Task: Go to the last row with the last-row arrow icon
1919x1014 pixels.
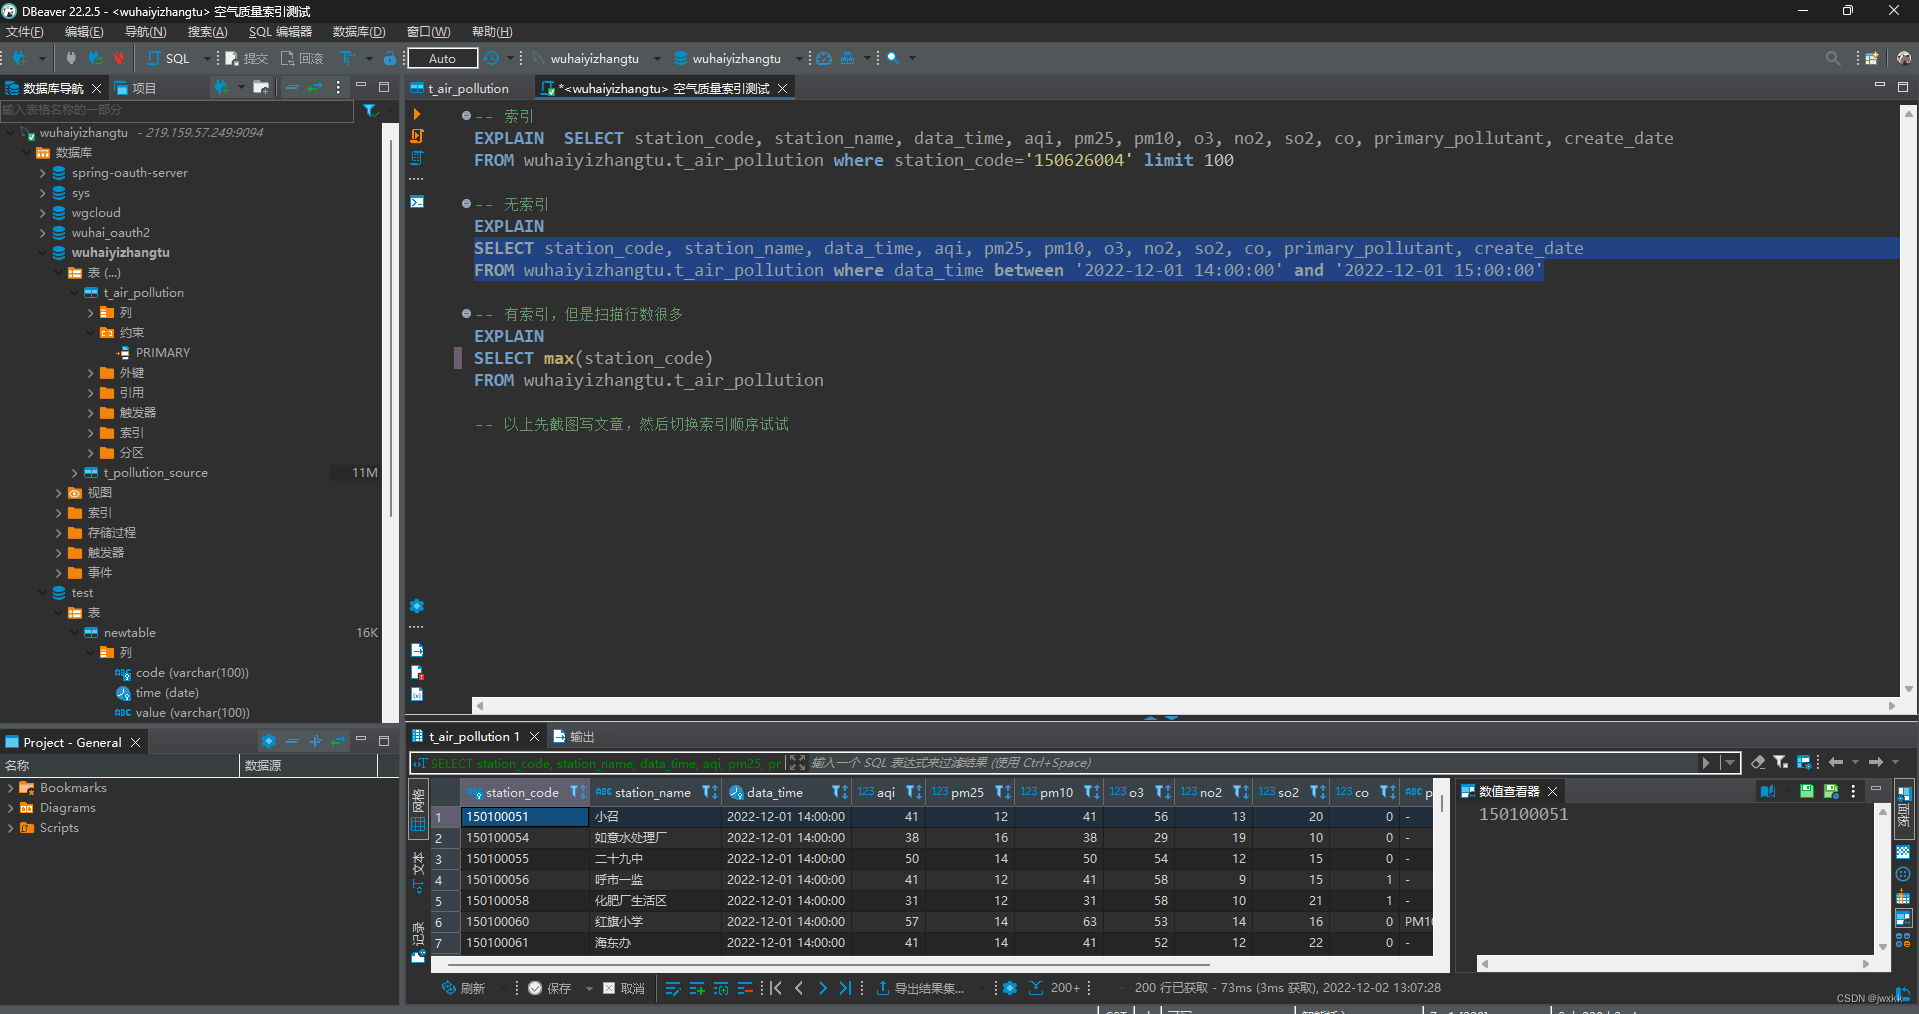Action: (846, 988)
